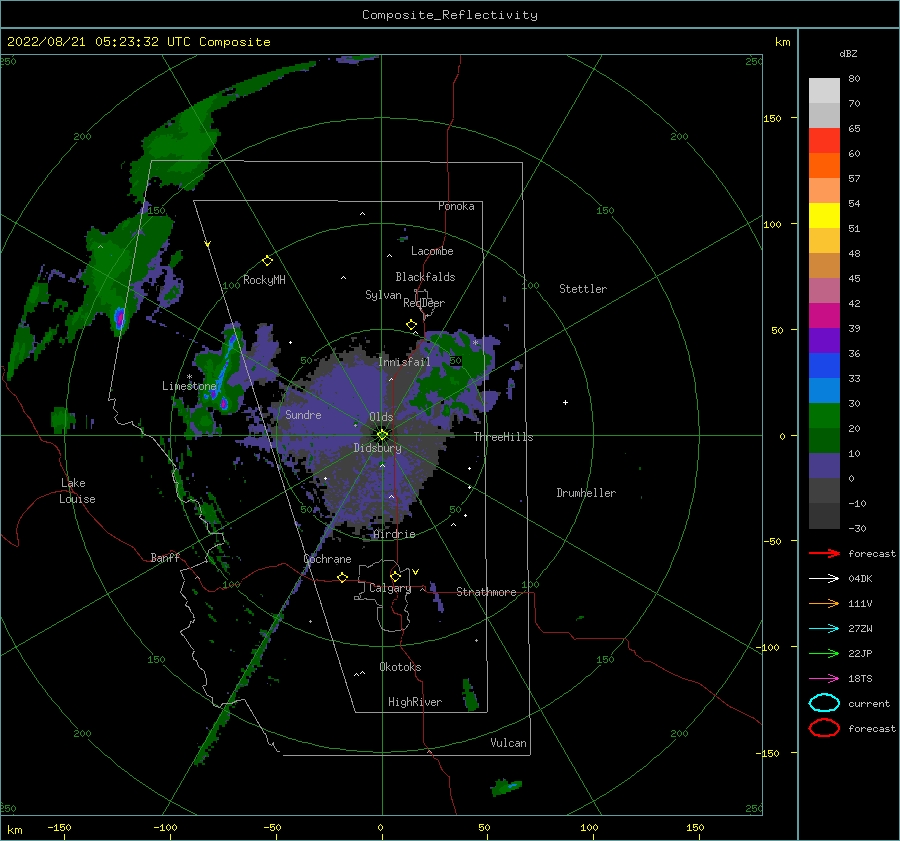
Task: Click the Calgary city label
Action: [390, 588]
